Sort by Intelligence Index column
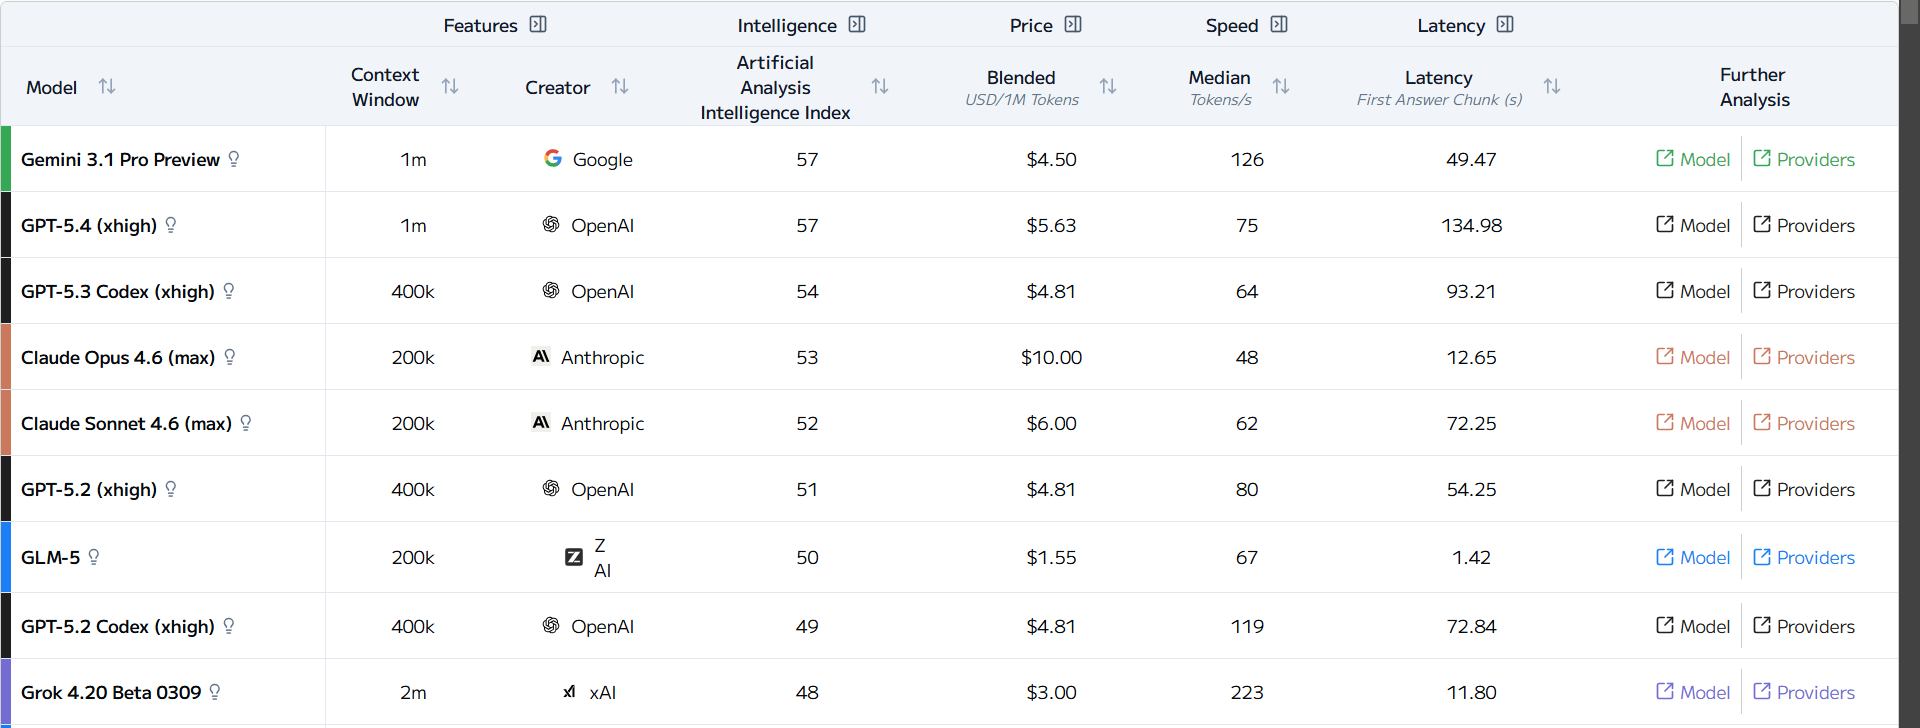 click(x=880, y=87)
